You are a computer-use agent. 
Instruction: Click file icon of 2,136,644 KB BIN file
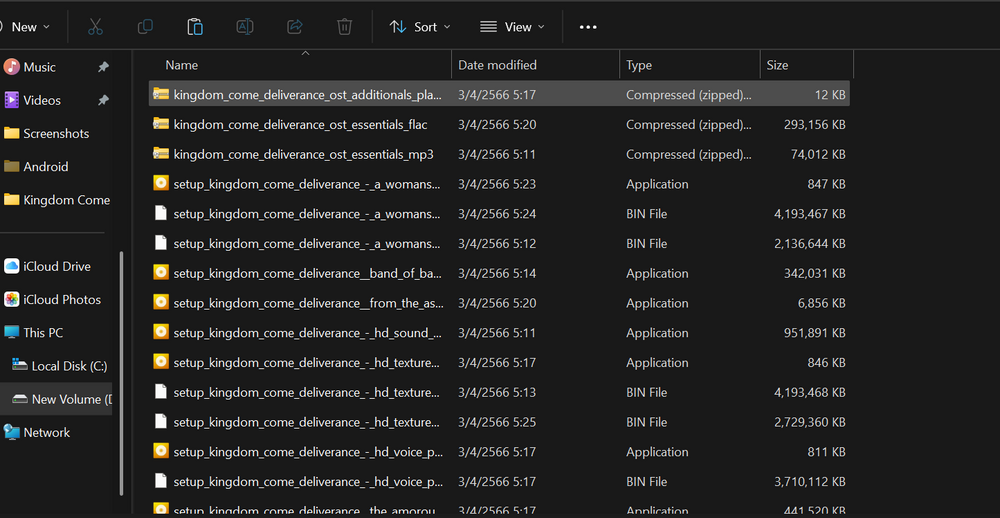tap(161, 243)
